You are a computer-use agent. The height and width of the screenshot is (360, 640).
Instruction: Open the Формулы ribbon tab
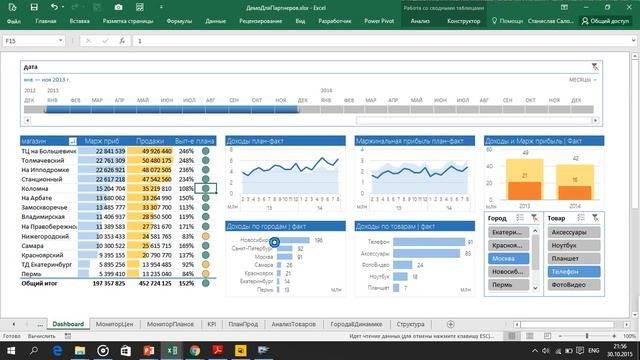[179, 21]
